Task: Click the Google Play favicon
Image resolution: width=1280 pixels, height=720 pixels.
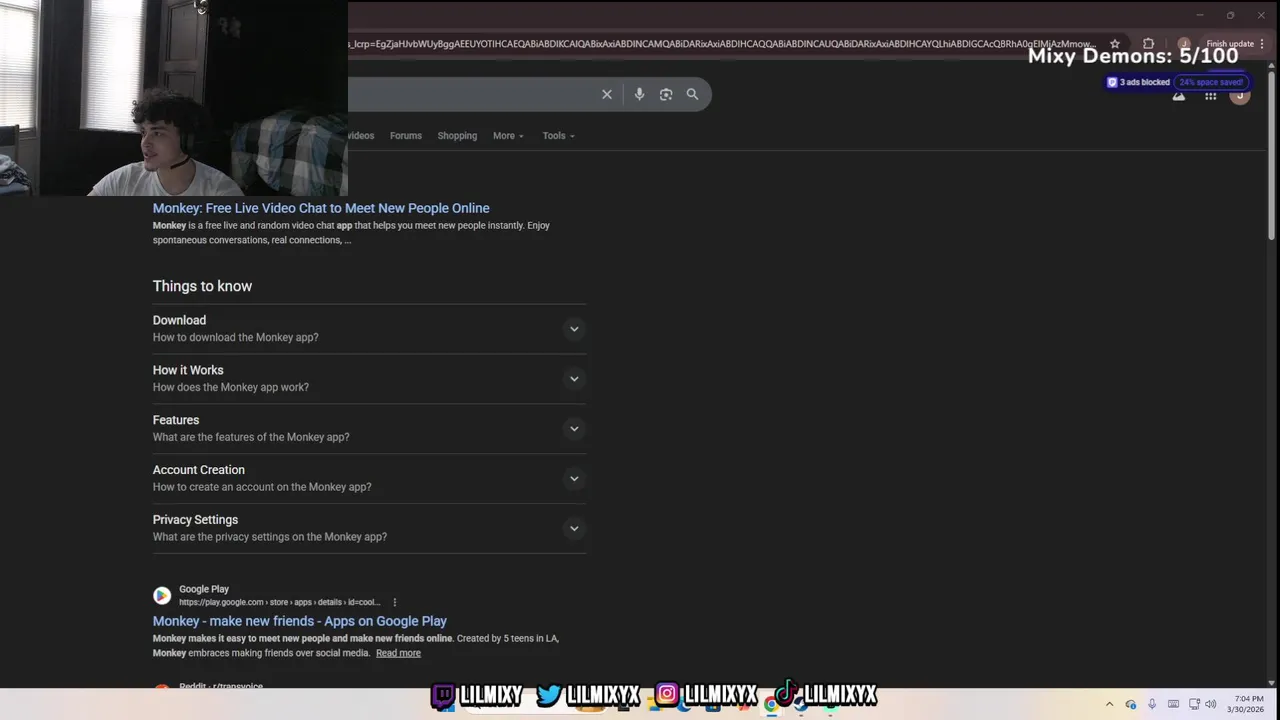Action: pos(162,596)
